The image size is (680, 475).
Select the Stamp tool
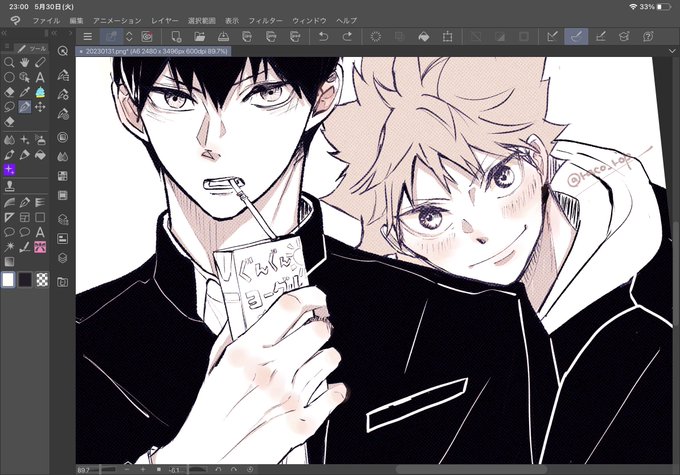pos(9,187)
